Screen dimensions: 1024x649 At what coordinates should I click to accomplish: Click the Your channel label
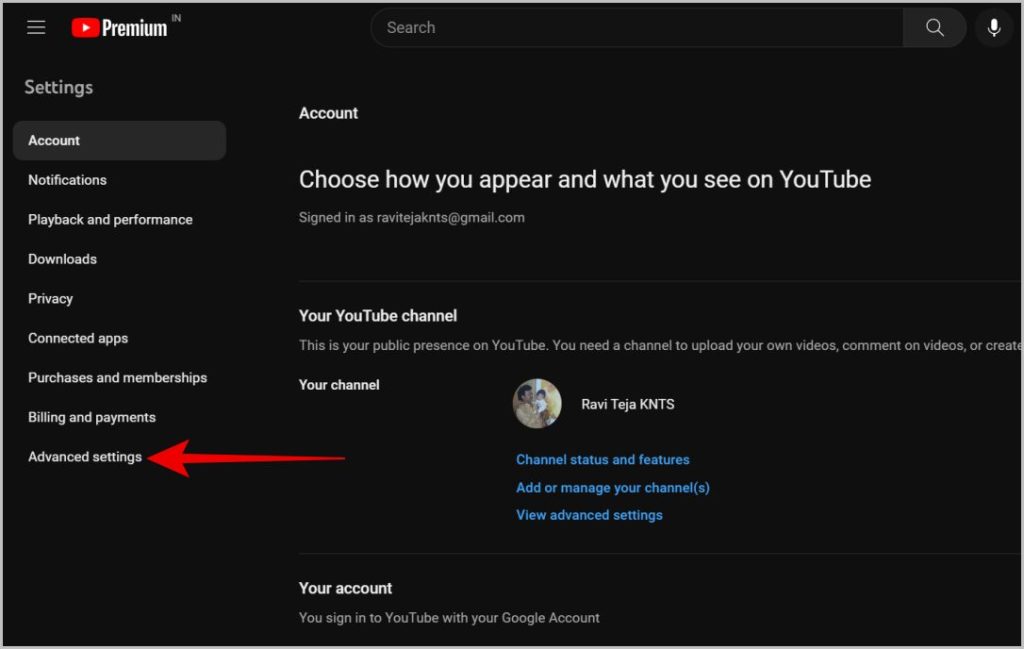point(339,385)
